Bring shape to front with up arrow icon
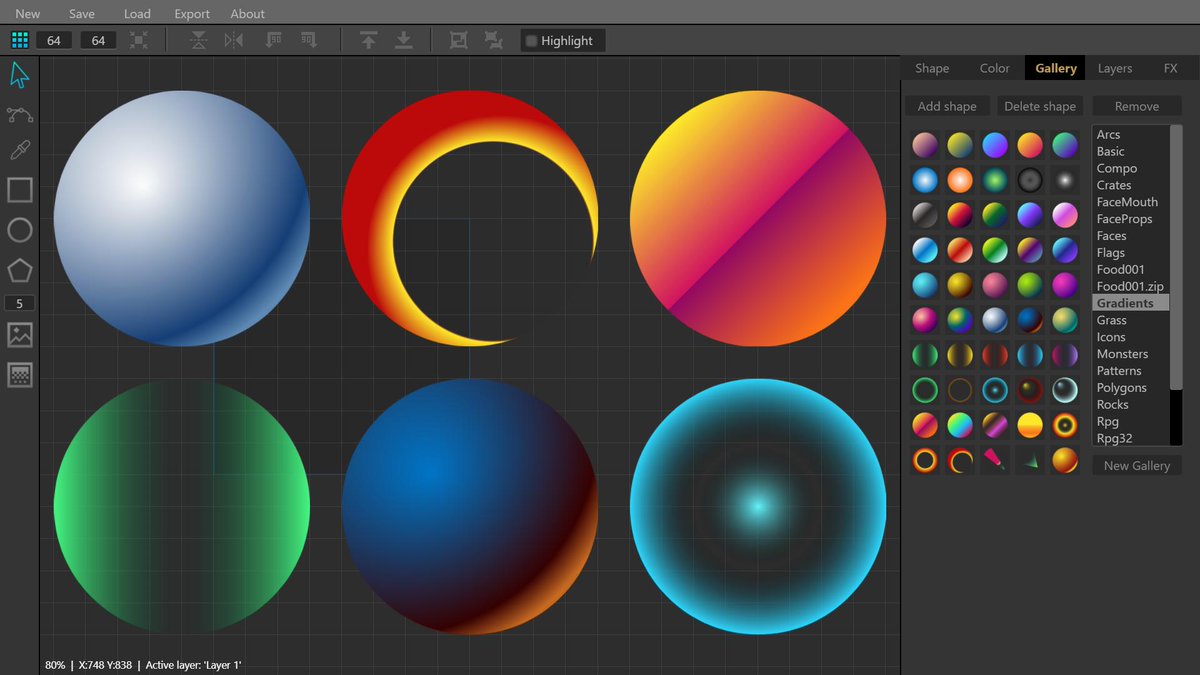Screen dimensions: 1200x675 (x=369, y=40)
